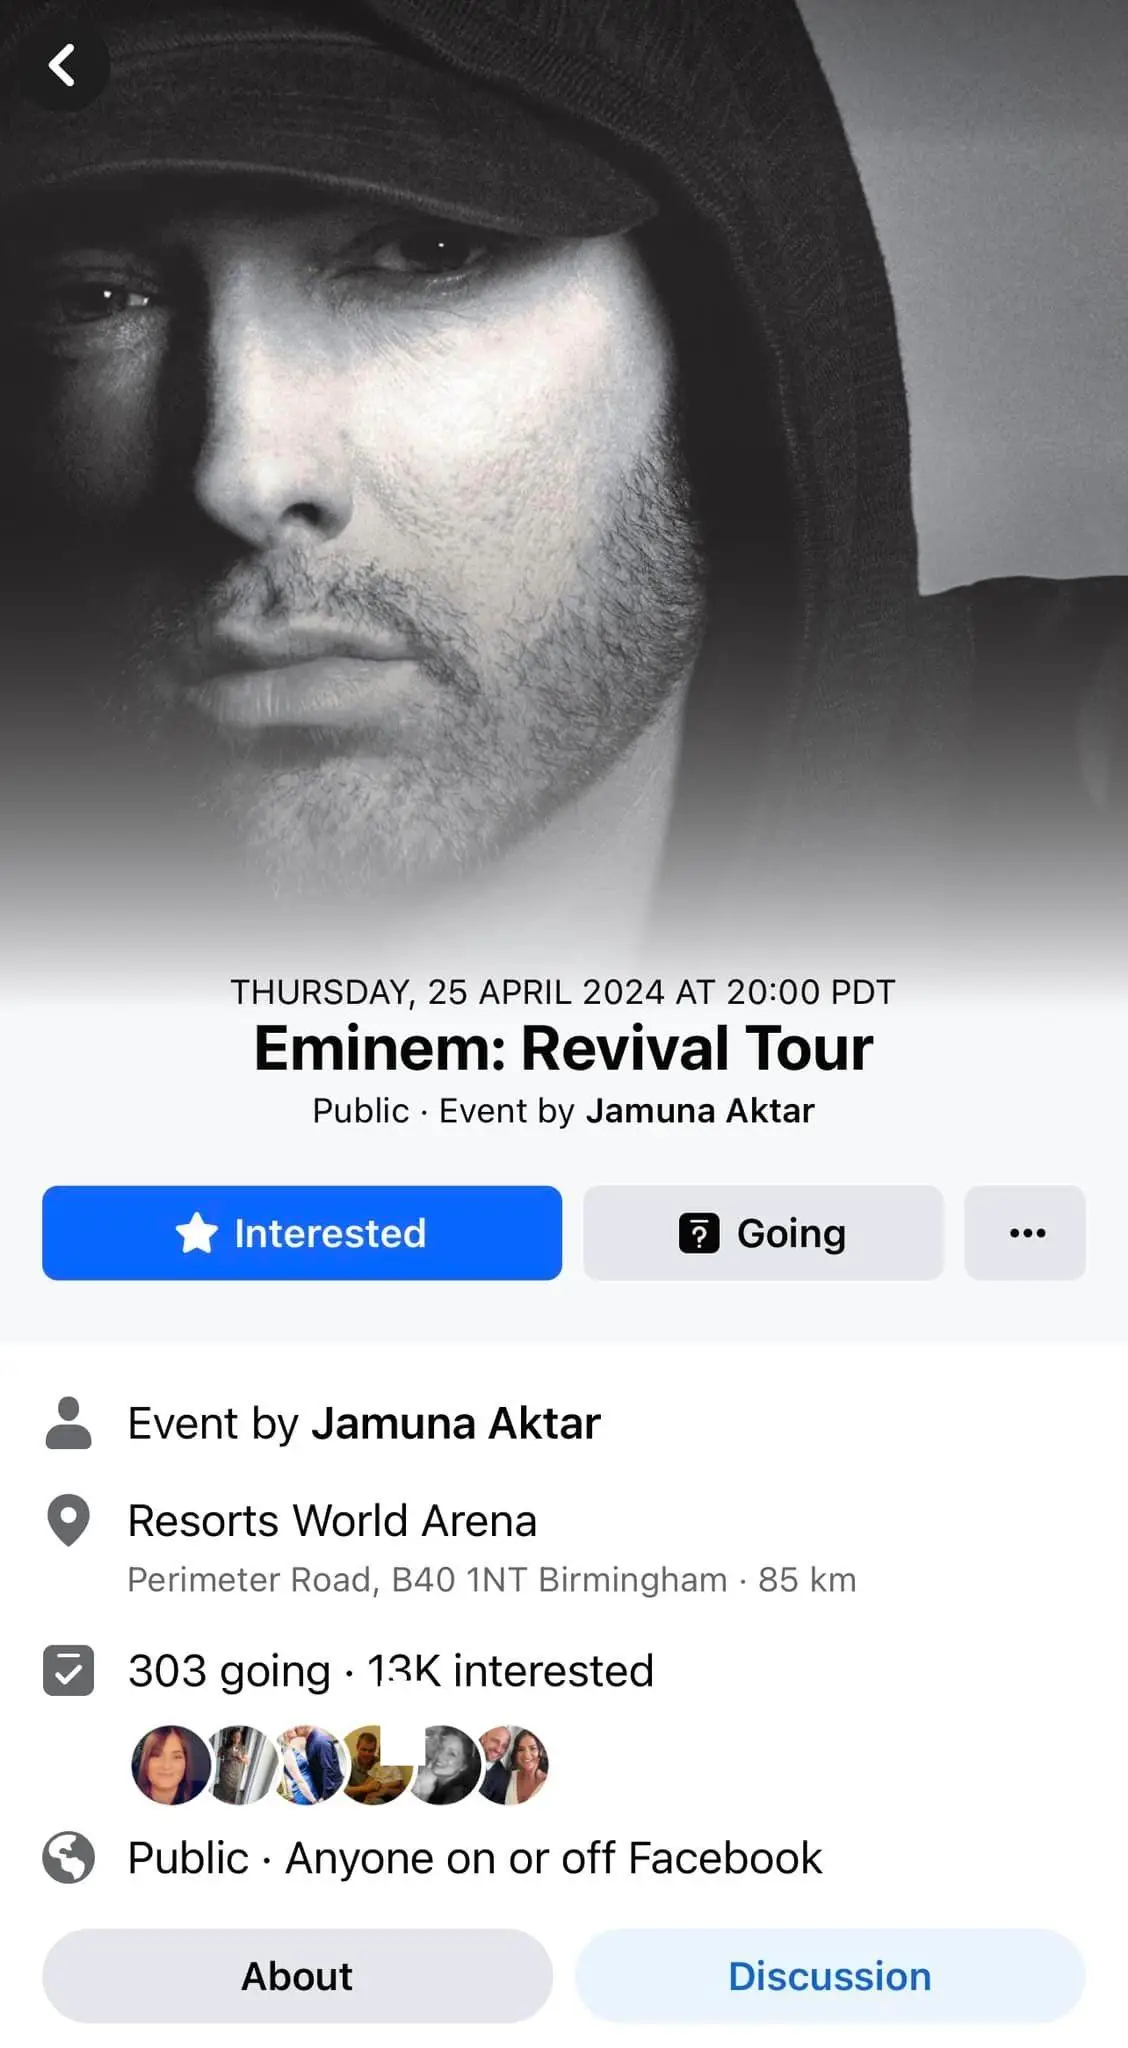Tap the Going button
This screenshot has height=2048, width=1128.
(x=763, y=1232)
